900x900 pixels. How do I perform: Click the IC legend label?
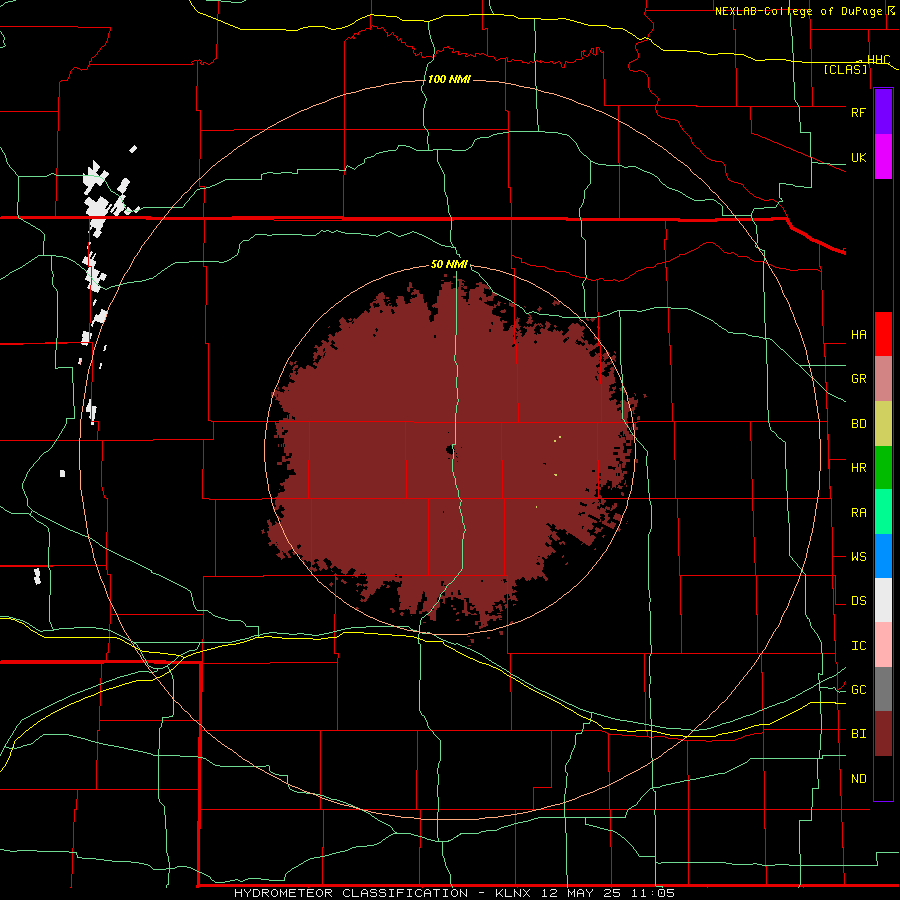pyautogui.click(x=858, y=646)
